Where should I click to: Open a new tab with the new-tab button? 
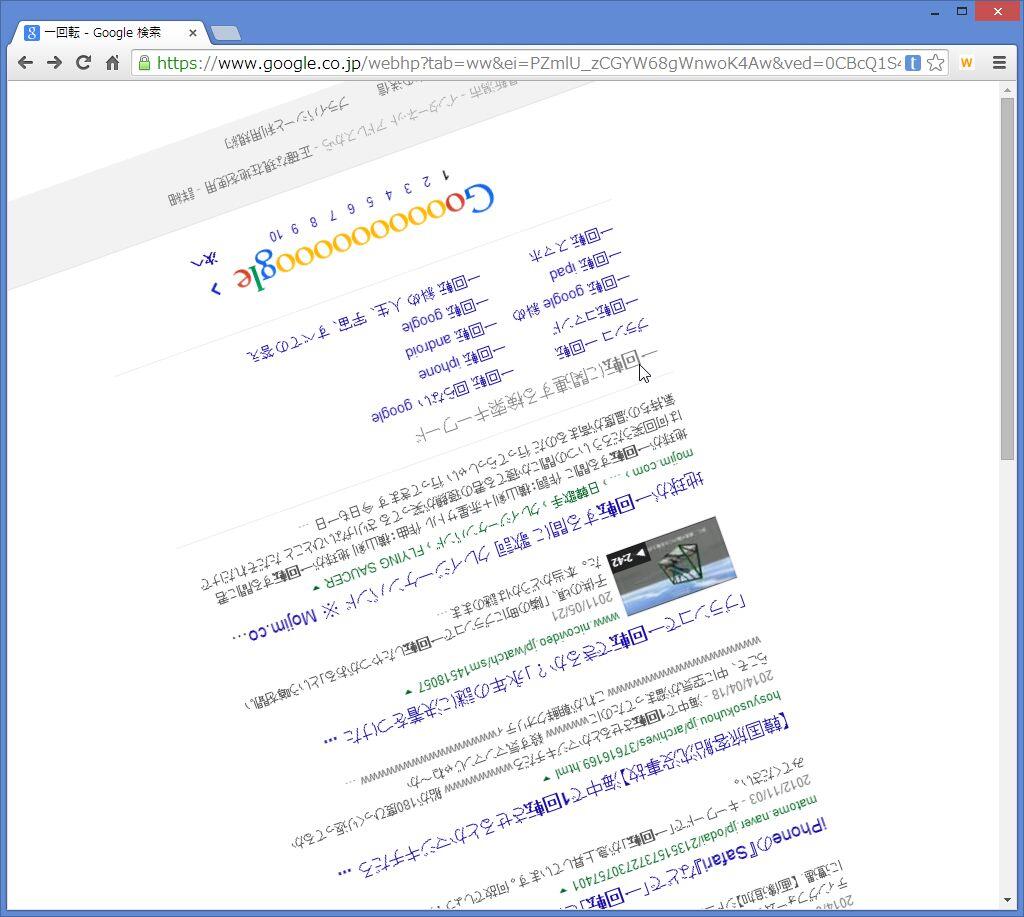(226, 33)
